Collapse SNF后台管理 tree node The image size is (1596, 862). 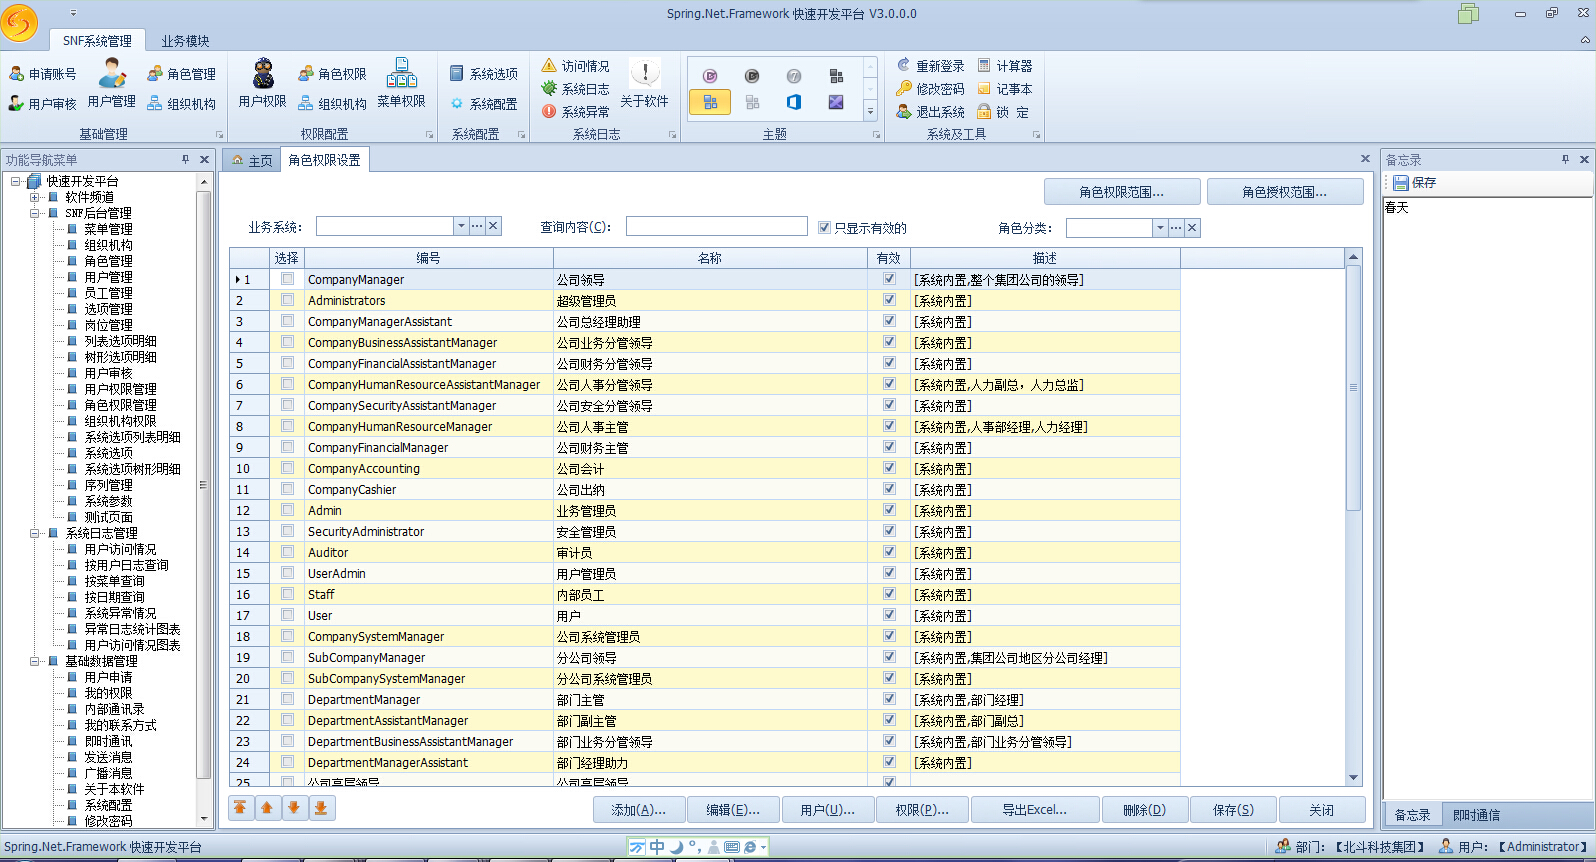click(35, 213)
